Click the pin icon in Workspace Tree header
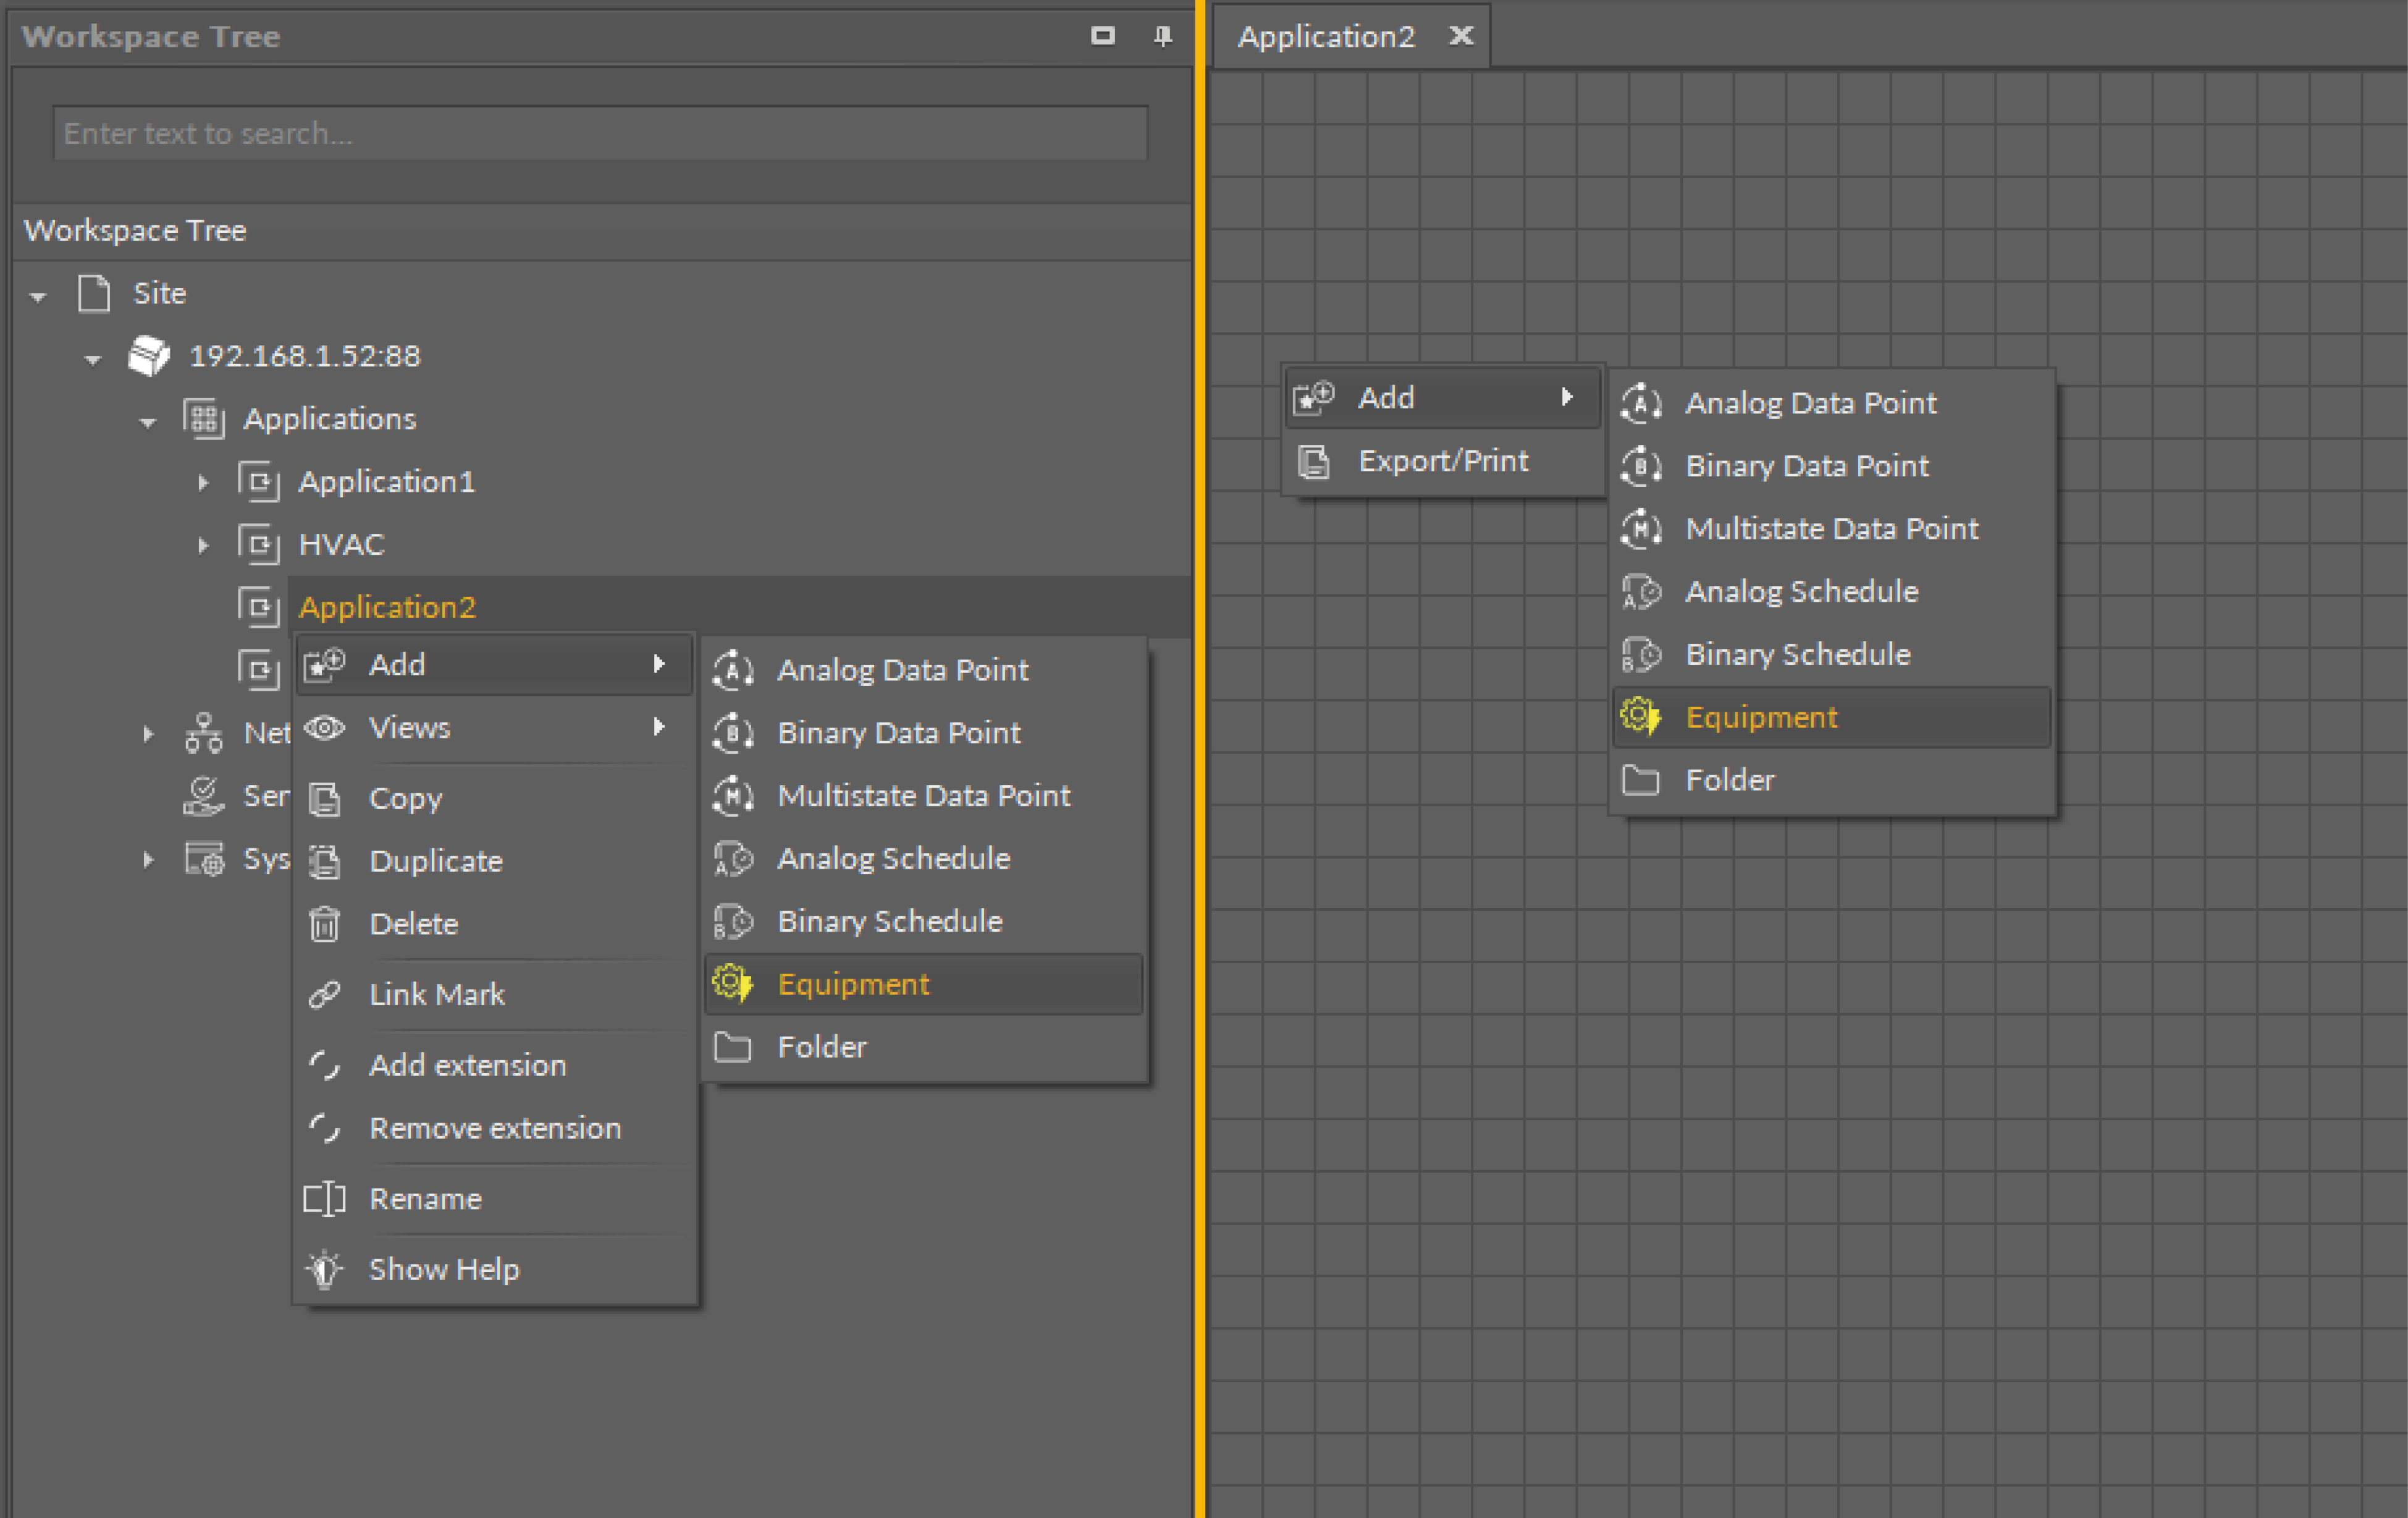This screenshot has width=2408, height=1518. click(1162, 36)
